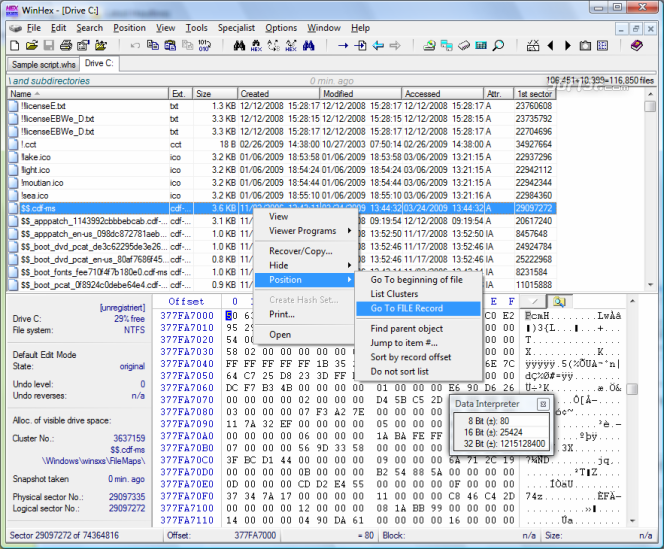Image resolution: width=664 pixels, height=549 pixels.
Task: Click the 101/010 modify data icon
Action: click(205, 45)
